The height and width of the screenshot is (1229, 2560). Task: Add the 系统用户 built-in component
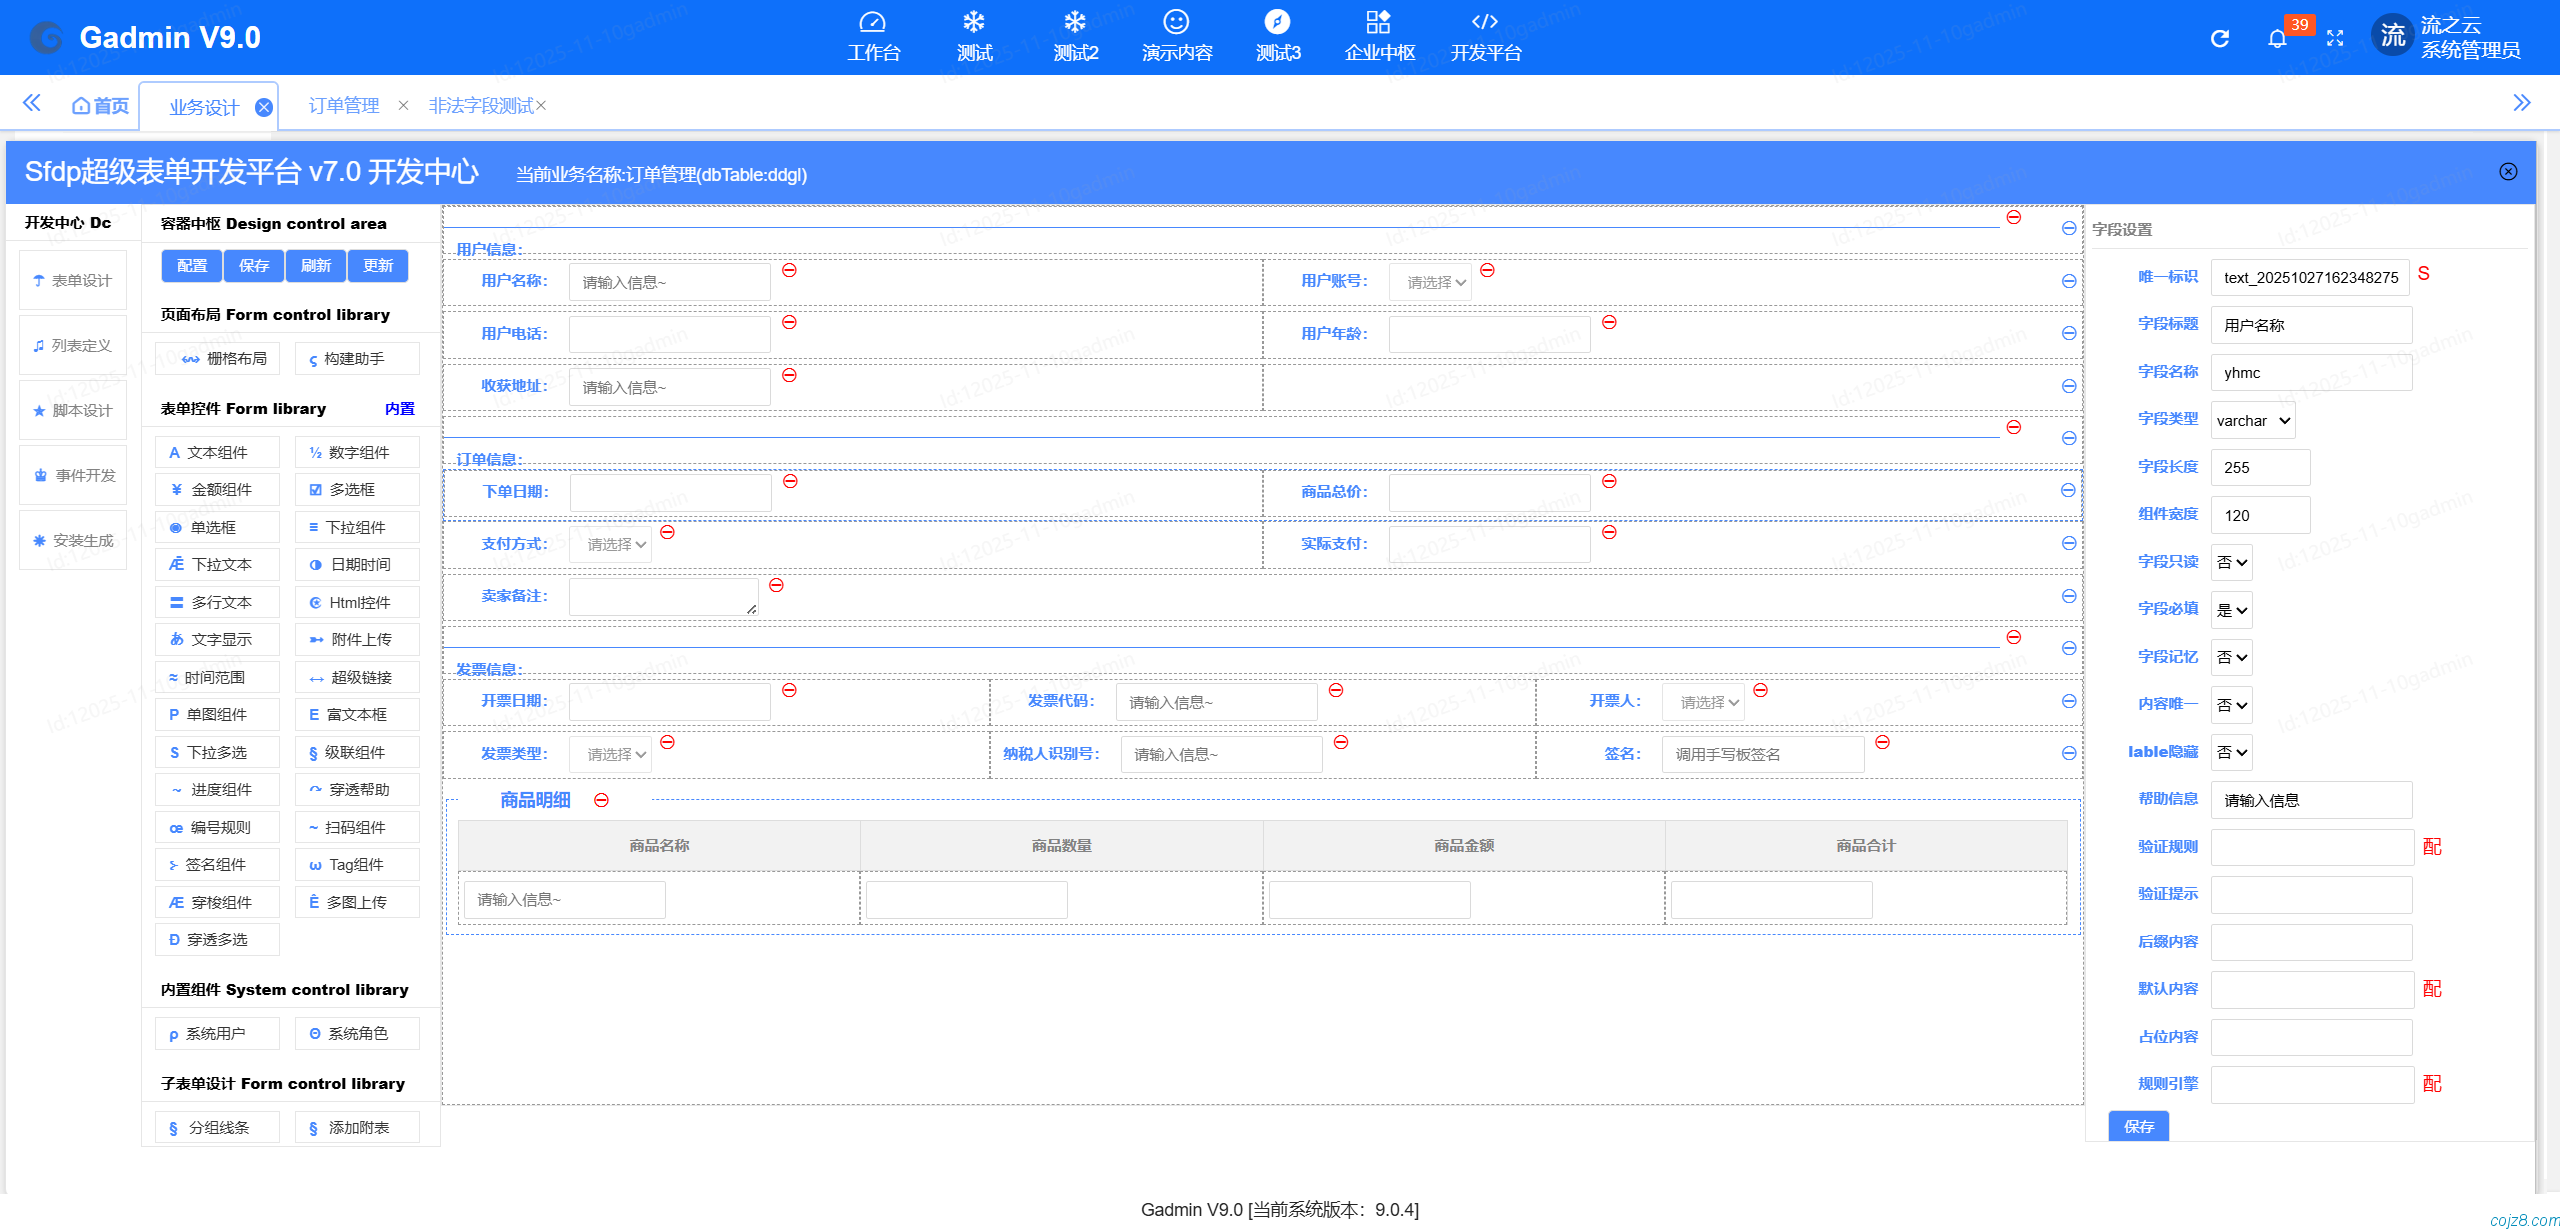(216, 1033)
